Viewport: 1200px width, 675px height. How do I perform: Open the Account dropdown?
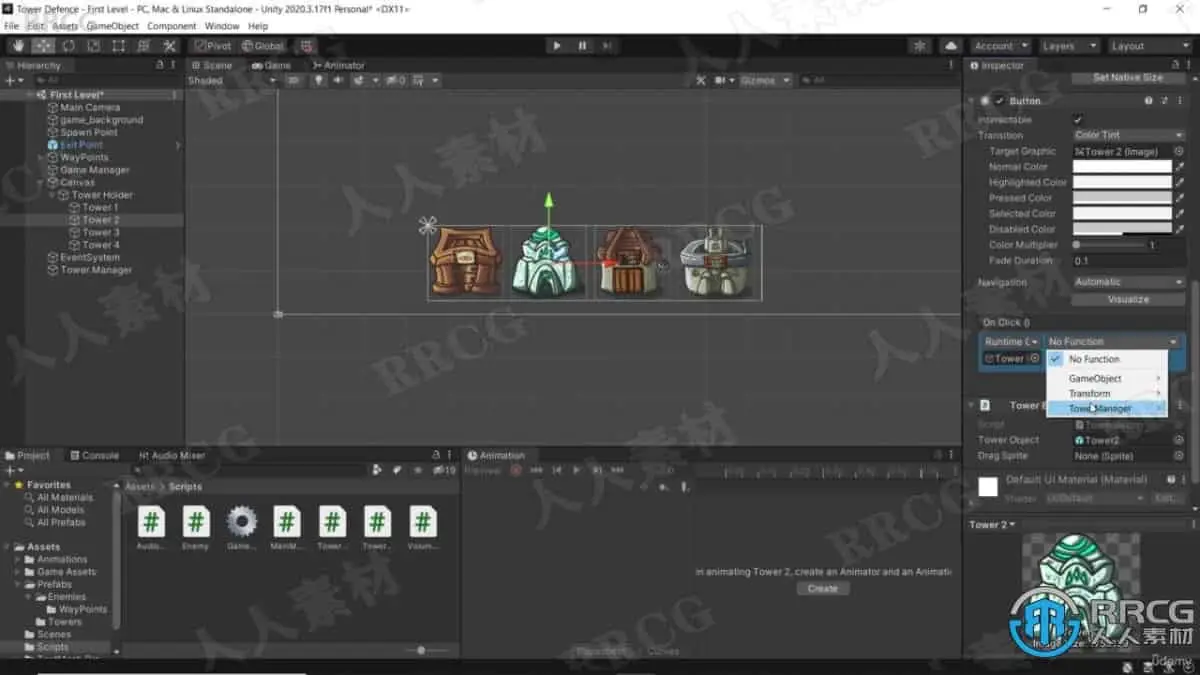[x=1001, y=46]
